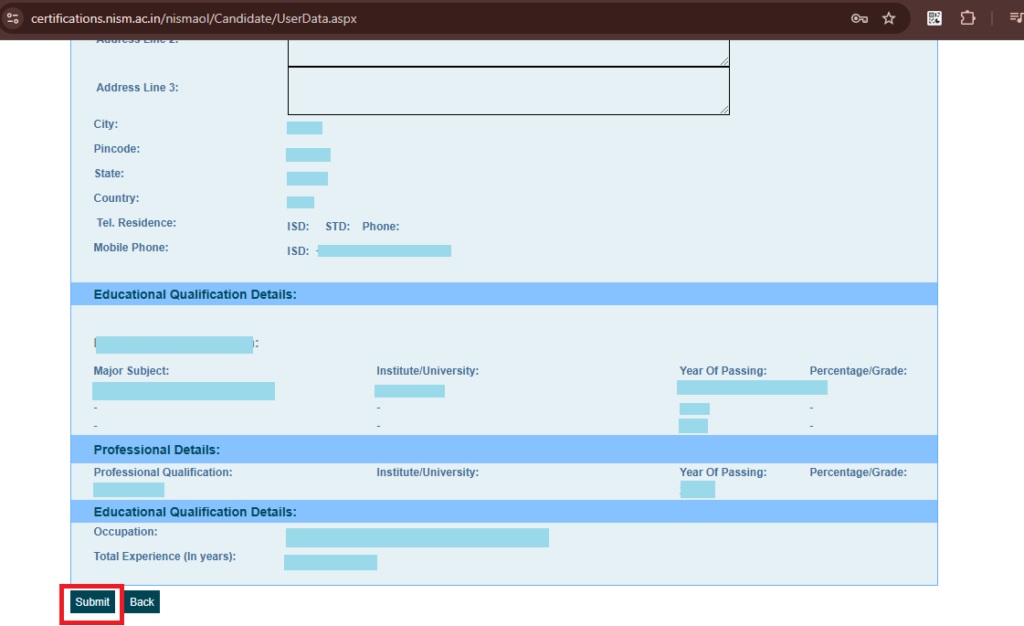
Task: Click the 'Phone:' text in Tel. Residence row
Action: (x=381, y=227)
